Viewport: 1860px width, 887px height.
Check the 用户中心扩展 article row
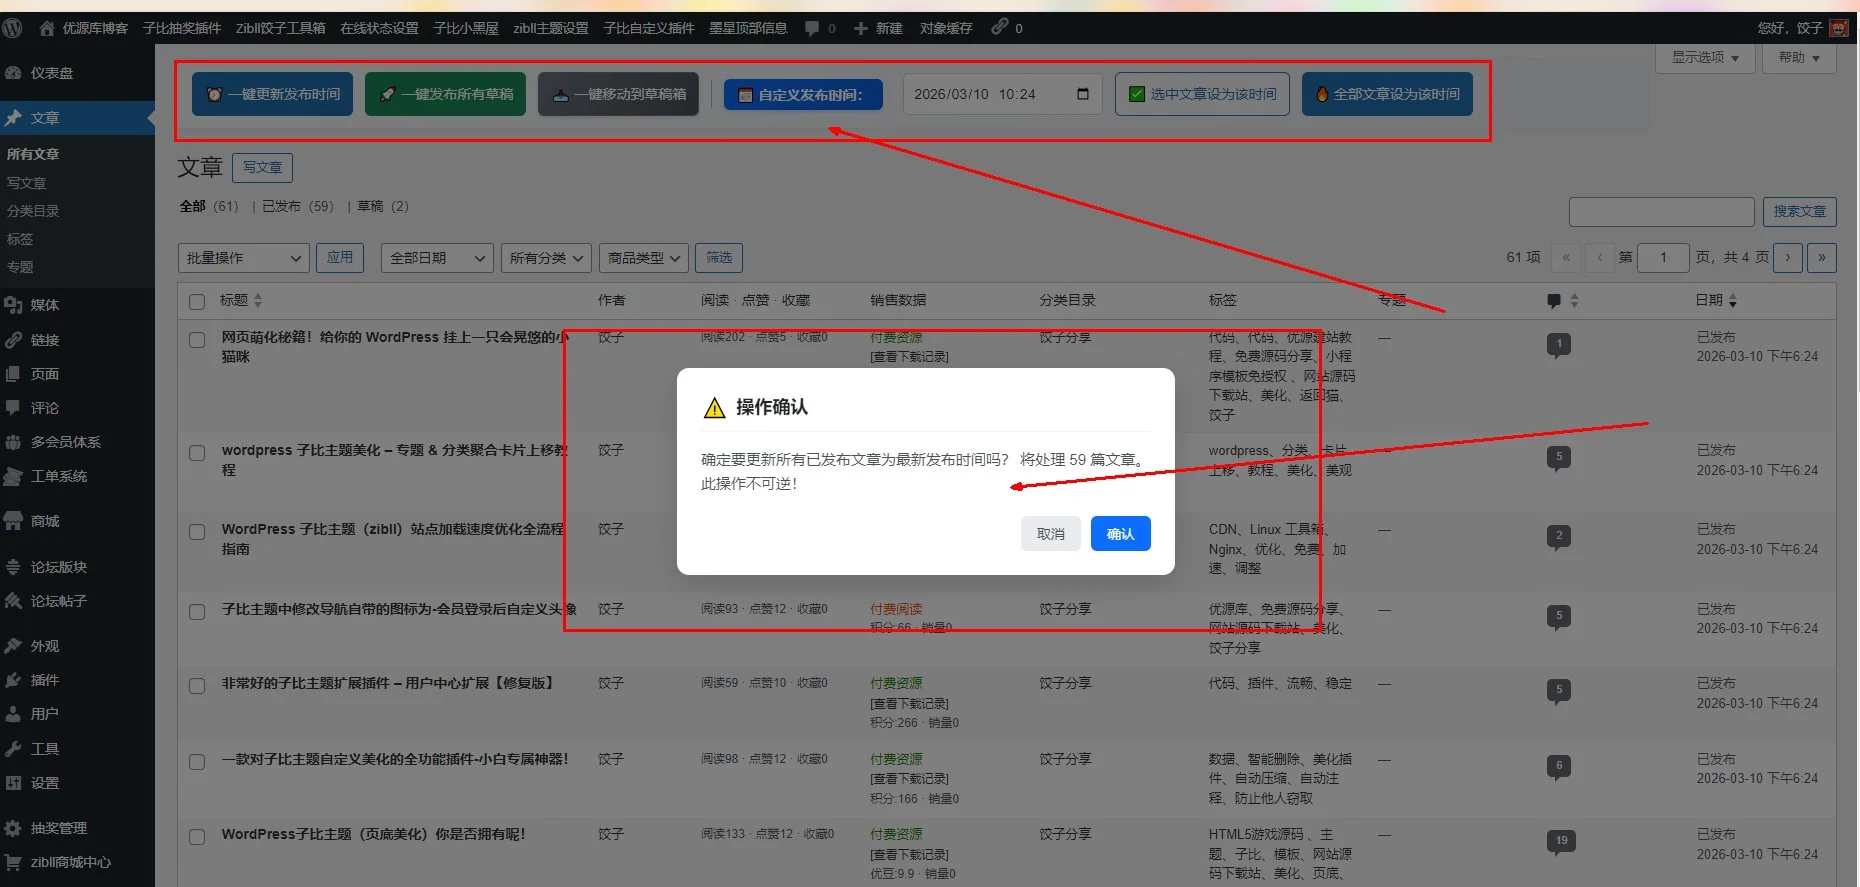click(197, 686)
